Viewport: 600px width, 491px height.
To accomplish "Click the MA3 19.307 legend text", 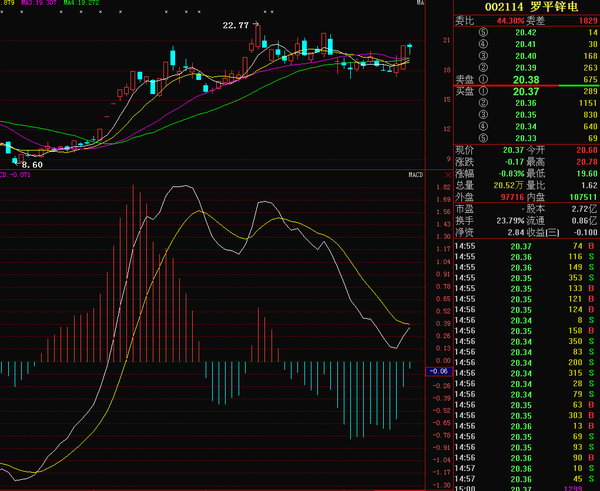I will pos(36,4).
